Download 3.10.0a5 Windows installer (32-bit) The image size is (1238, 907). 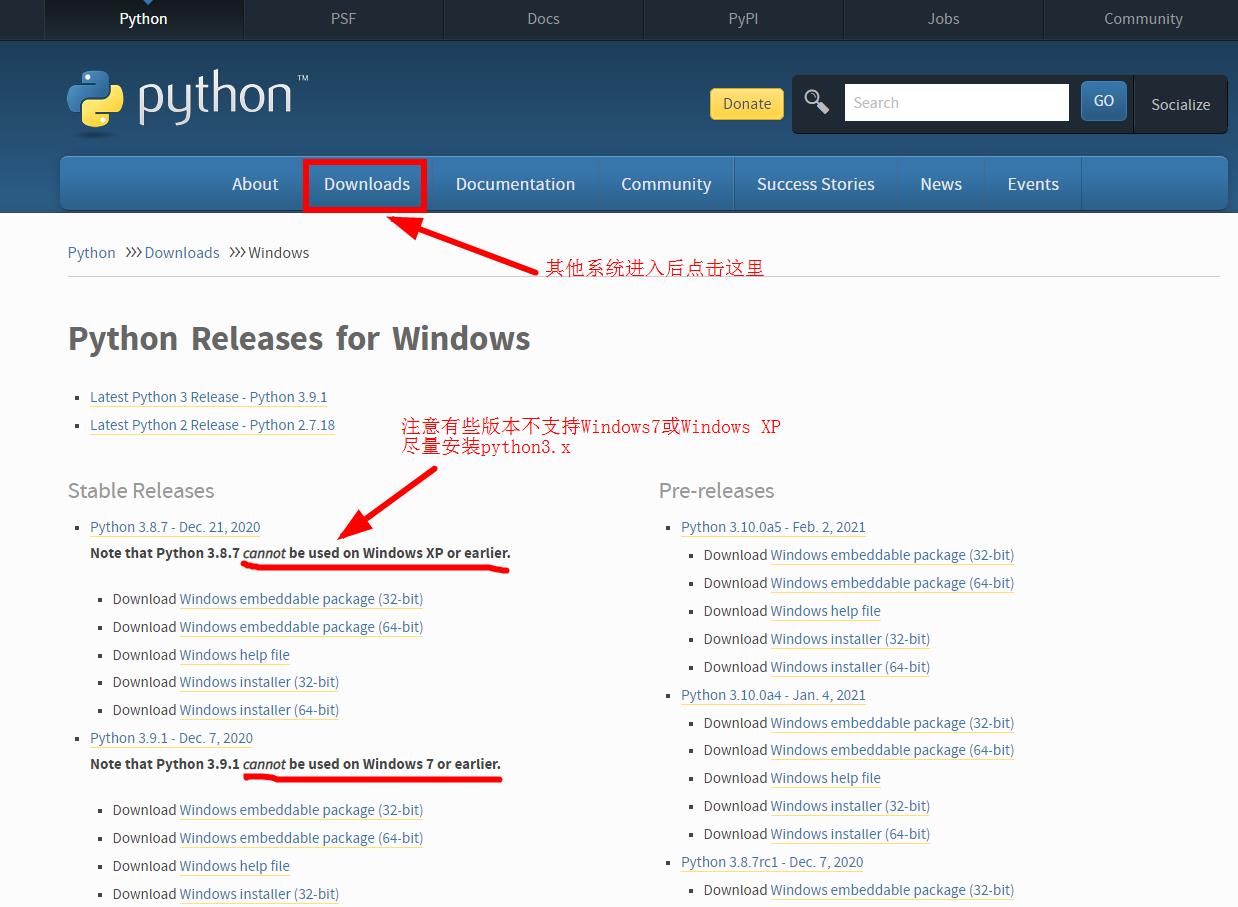point(850,639)
